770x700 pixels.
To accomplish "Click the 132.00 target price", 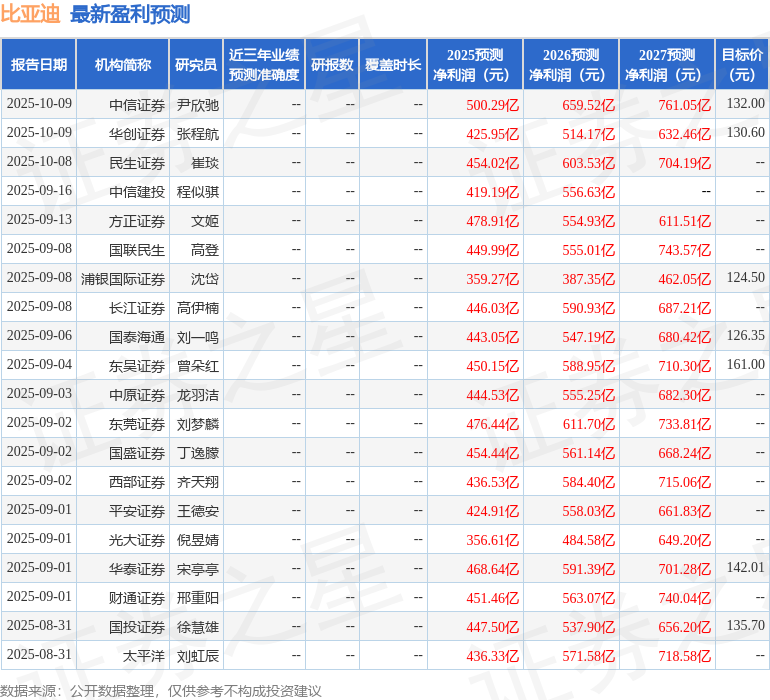I will pyautogui.click(x=745, y=103).
